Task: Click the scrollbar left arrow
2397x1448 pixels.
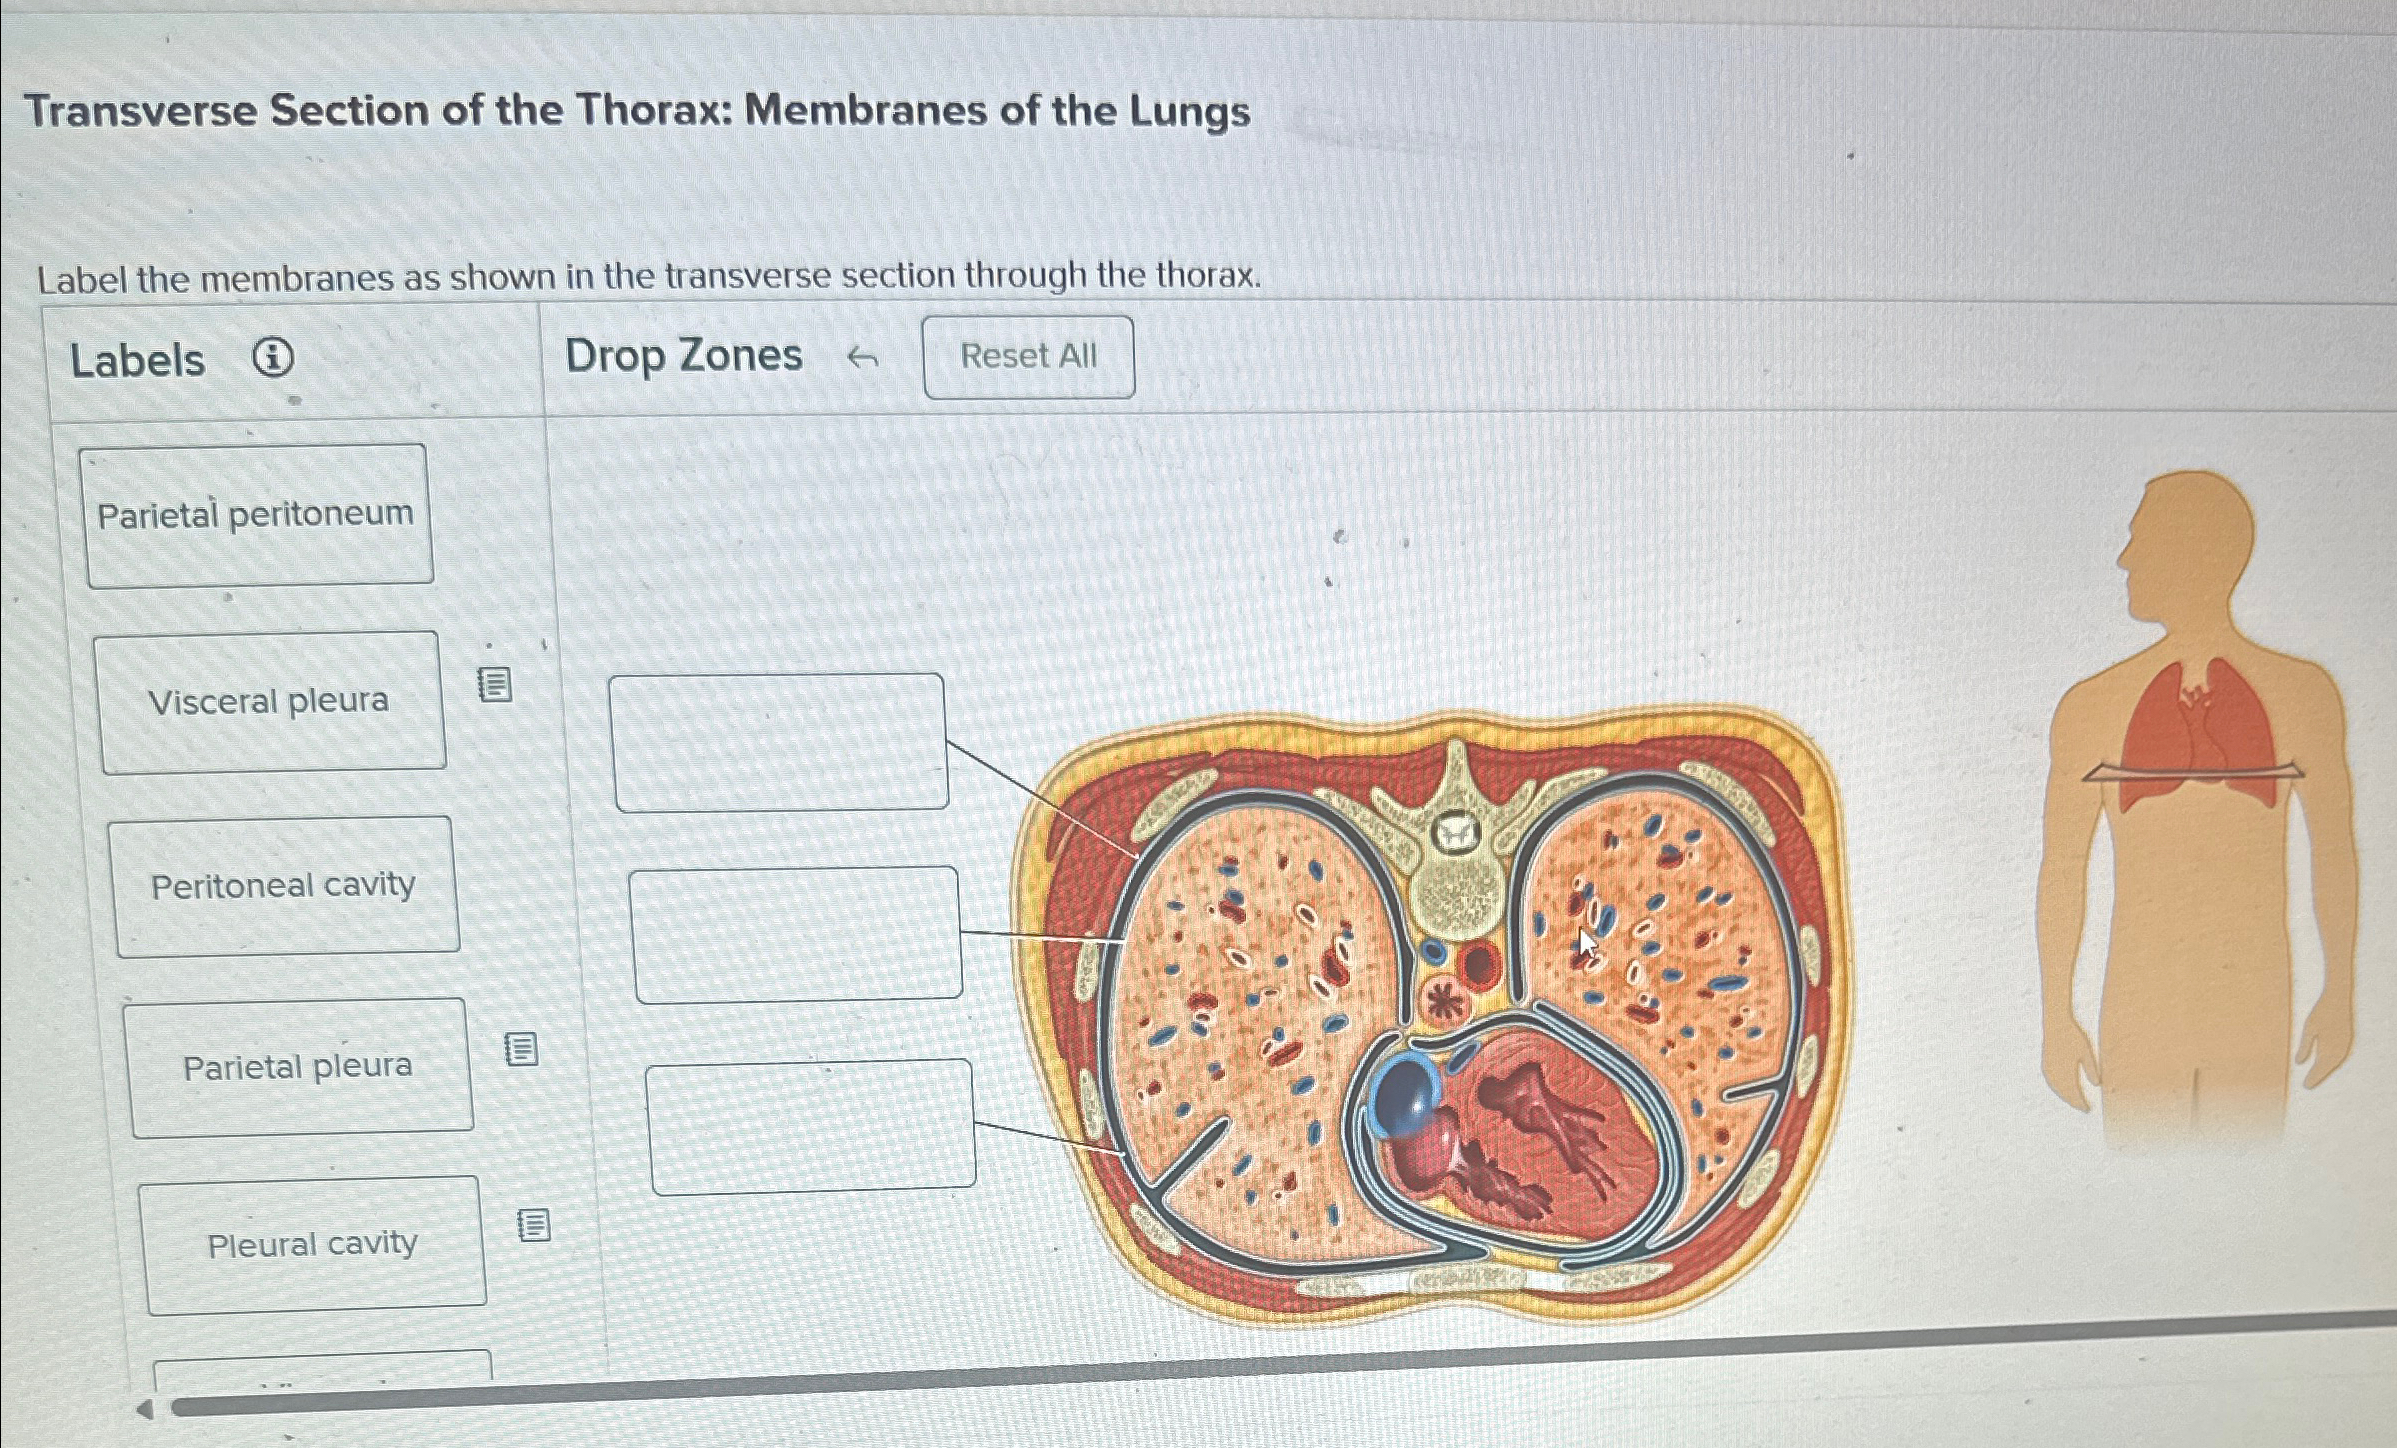Action: point(145,1410)
